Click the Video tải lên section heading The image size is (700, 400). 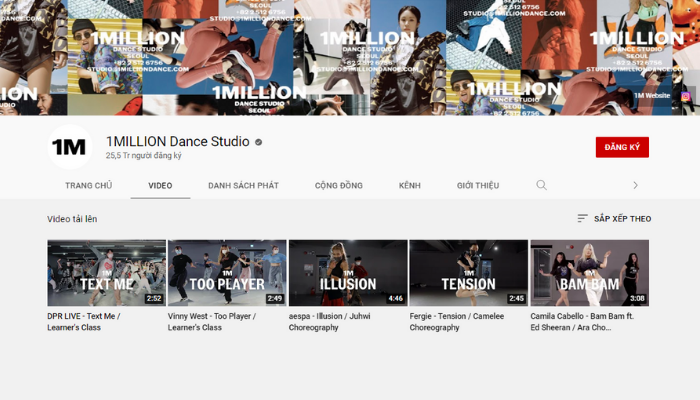click(72, 219)
